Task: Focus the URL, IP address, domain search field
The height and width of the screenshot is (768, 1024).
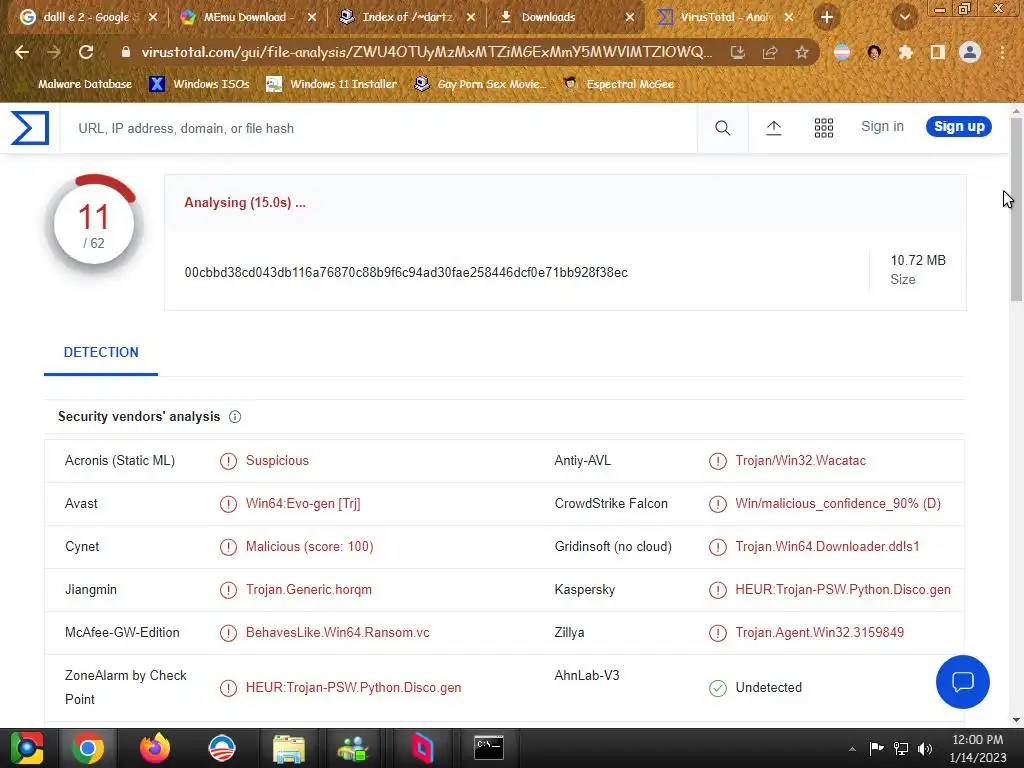Action: [379, 128]
